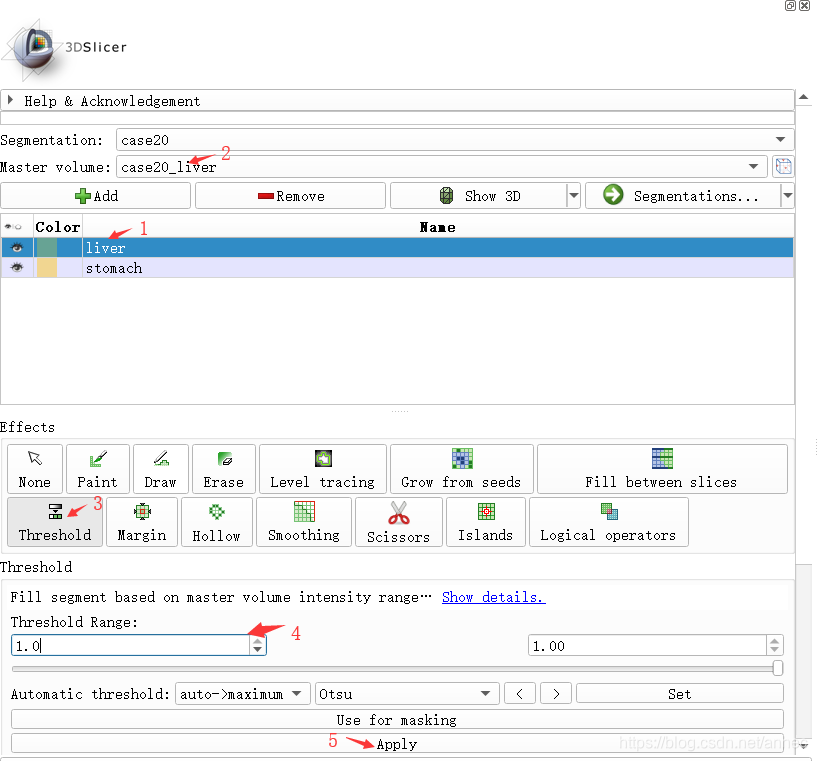Screen dimensions: 817x761
Task: Toggle all segments visibility in header
Action: 14,227
